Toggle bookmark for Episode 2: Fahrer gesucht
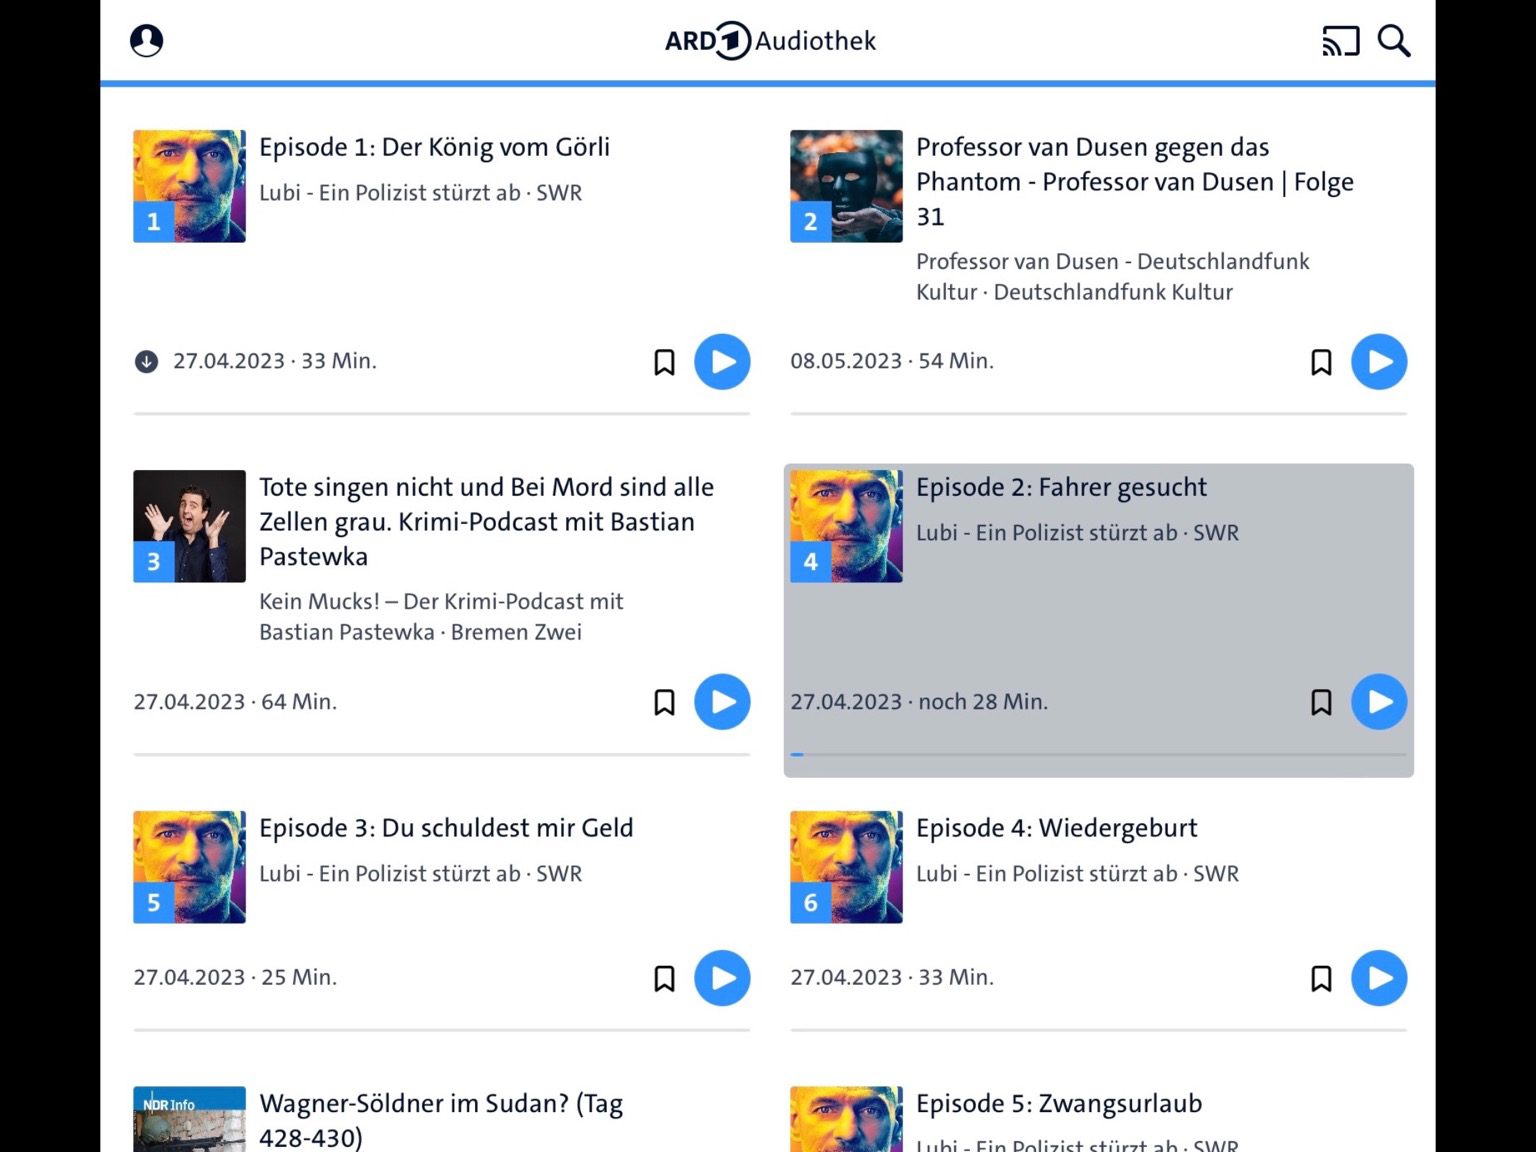The width and height of the screenshot is (1536, 1152). click(1320, 702)
